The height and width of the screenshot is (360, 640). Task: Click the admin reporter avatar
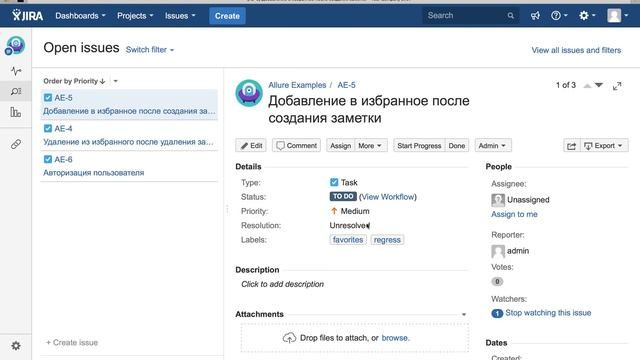click(x=498, y=251)
